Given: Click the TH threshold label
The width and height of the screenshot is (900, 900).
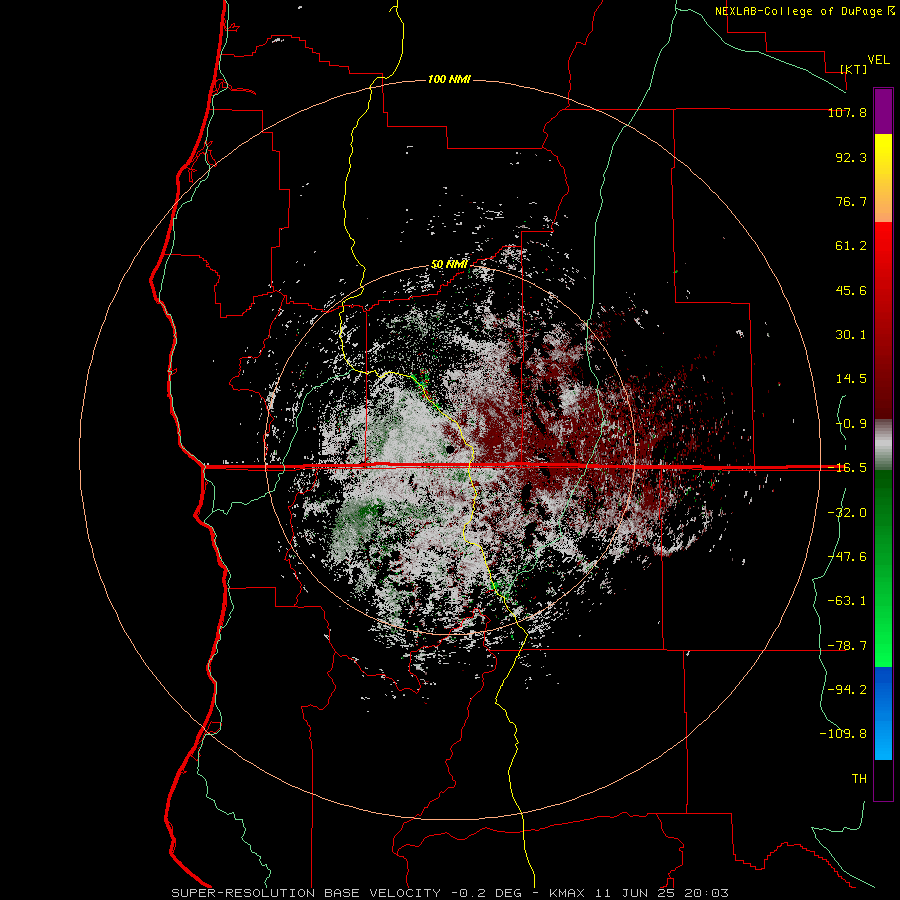Looking at the screenshot, I should 859,779.
